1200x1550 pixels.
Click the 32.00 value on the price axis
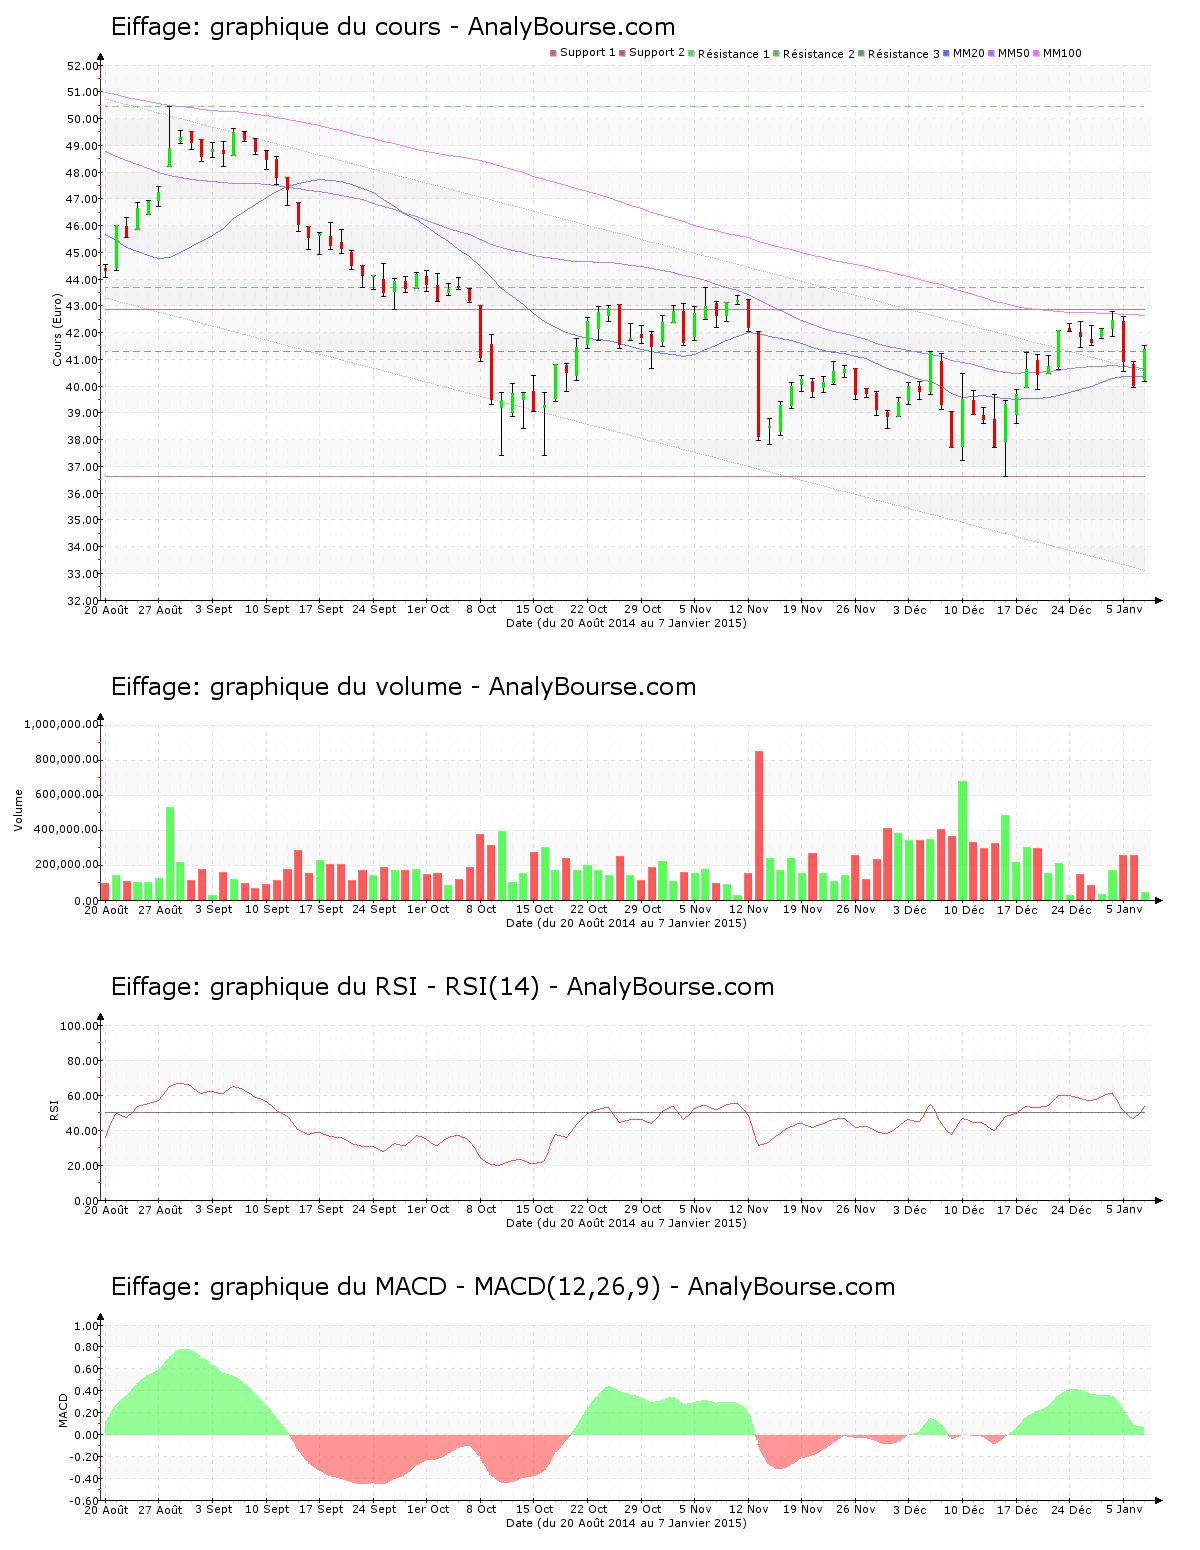(x=83, y=601)
